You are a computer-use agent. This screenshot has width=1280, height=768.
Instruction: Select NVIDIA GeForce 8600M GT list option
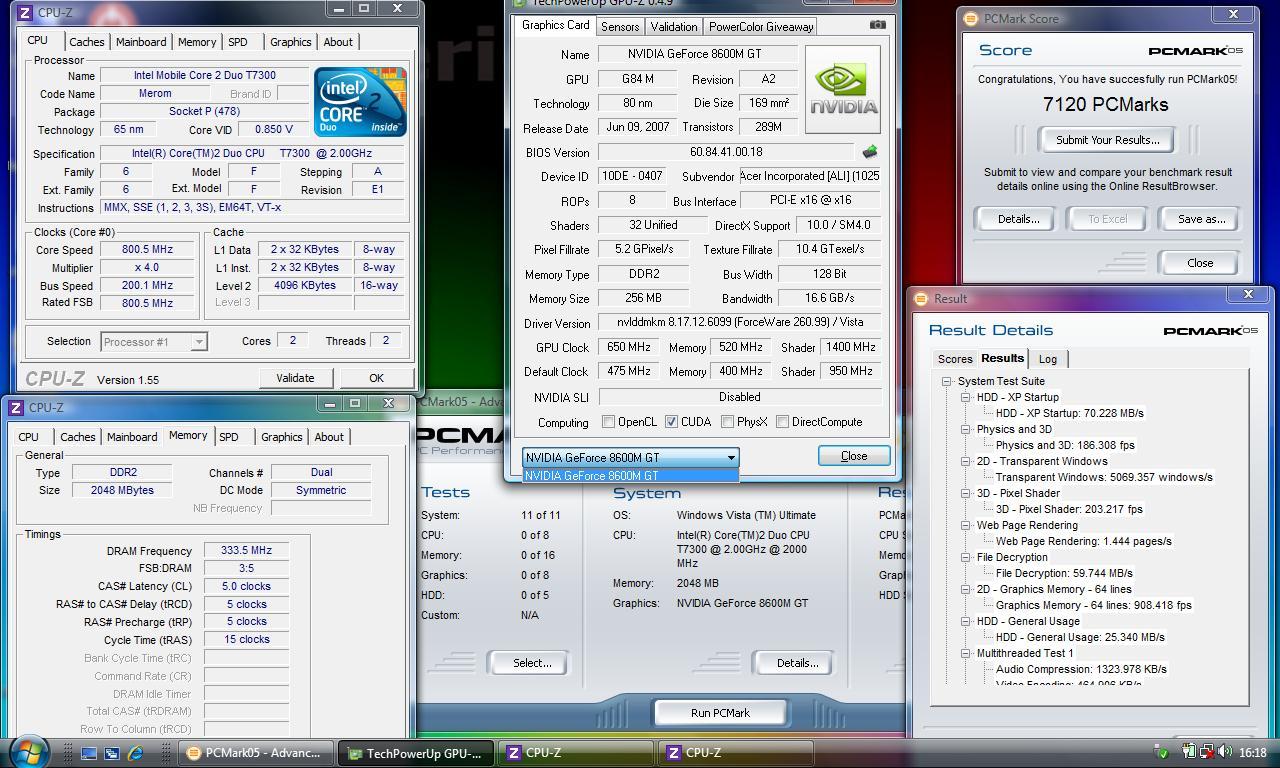(630, 475)
